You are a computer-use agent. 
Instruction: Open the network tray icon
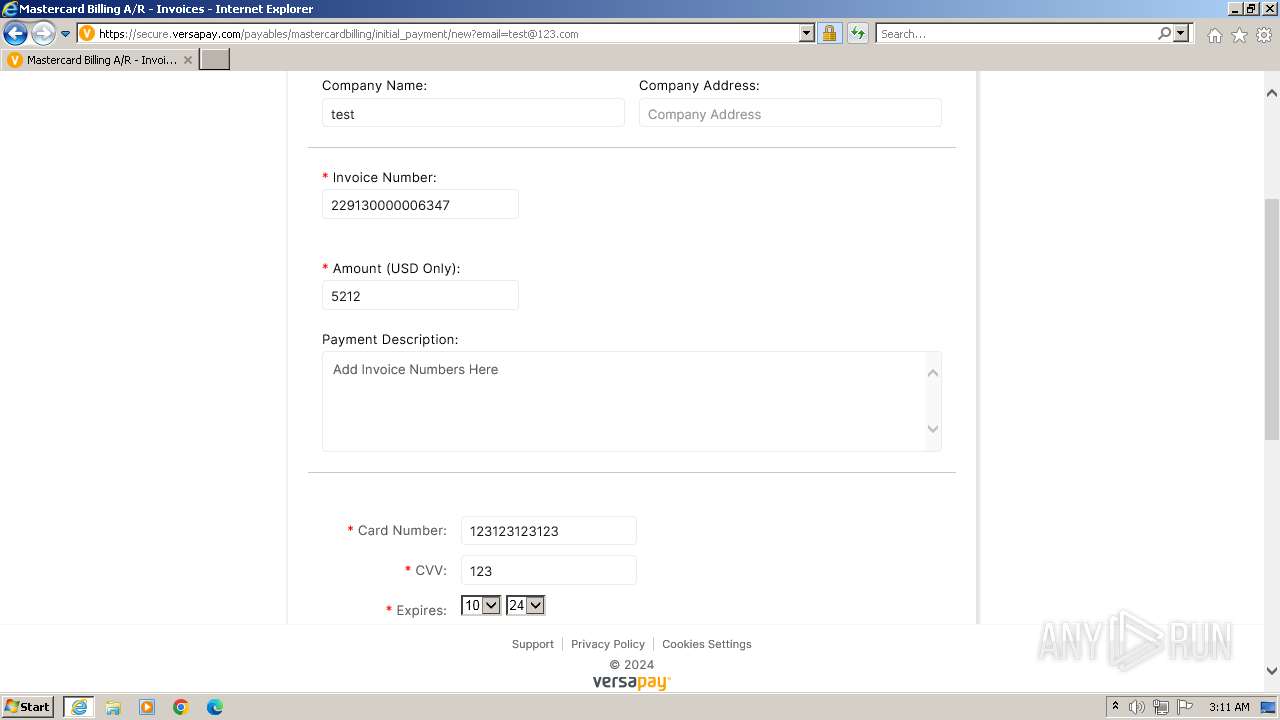tap(1161, 707)
